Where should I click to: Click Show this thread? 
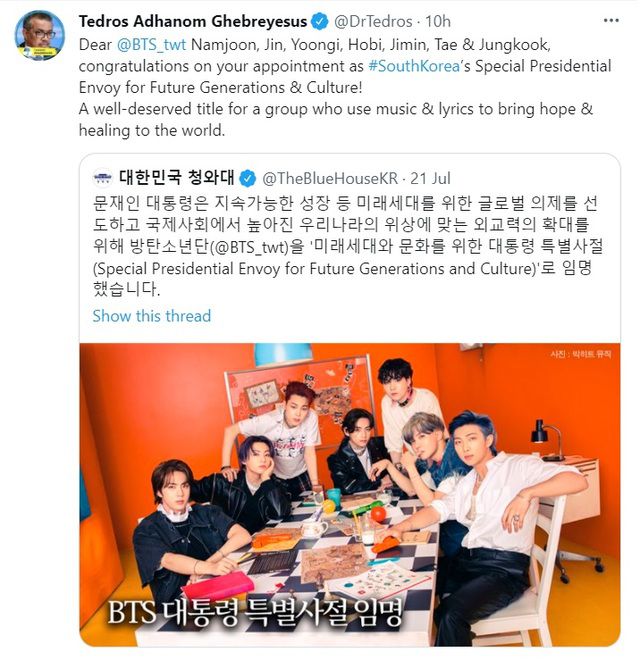tap(152, 316)
